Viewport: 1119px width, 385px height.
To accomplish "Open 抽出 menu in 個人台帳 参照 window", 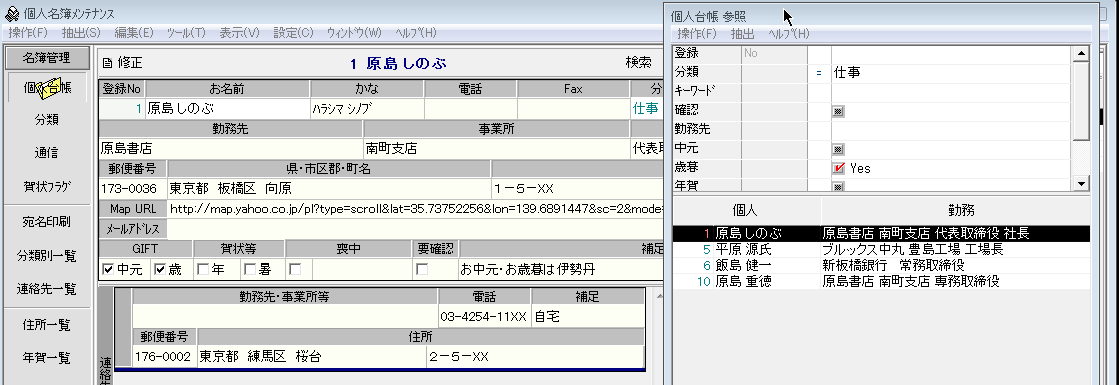I will click(742, 34).
